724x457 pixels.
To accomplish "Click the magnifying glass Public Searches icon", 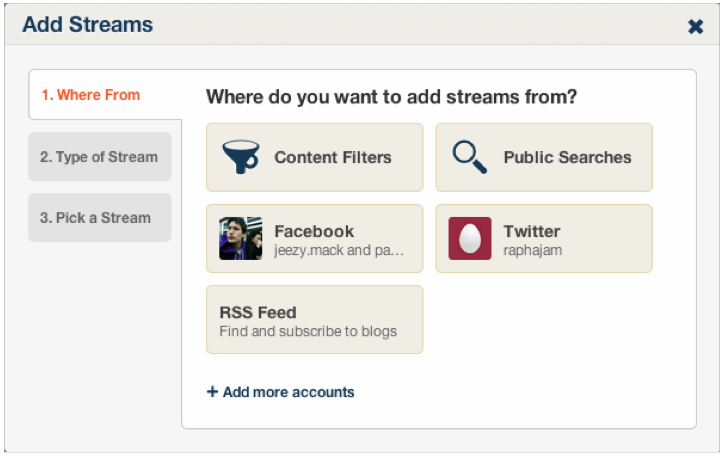I will [469, 157].
